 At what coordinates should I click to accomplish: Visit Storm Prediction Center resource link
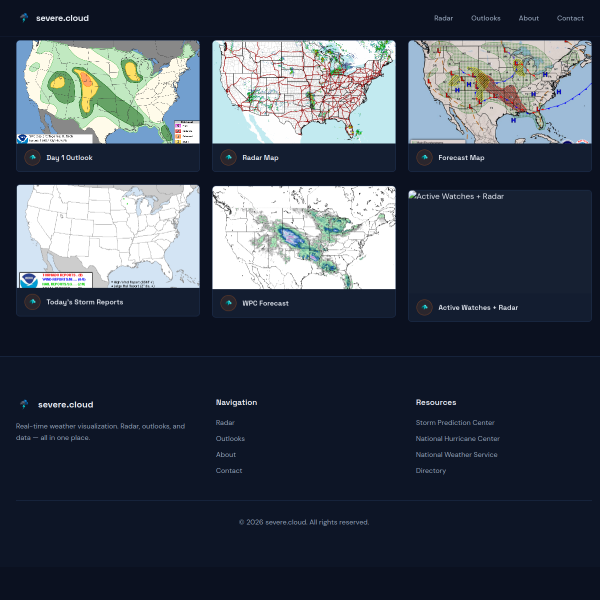[x=455, y=422]
